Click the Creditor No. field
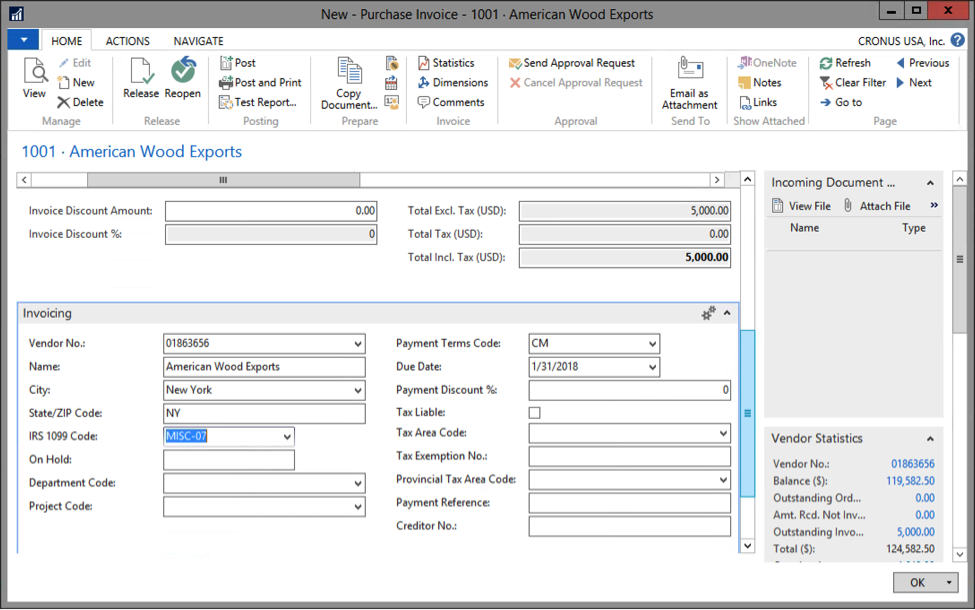This screenshot has width=975, height=610. 629,526
